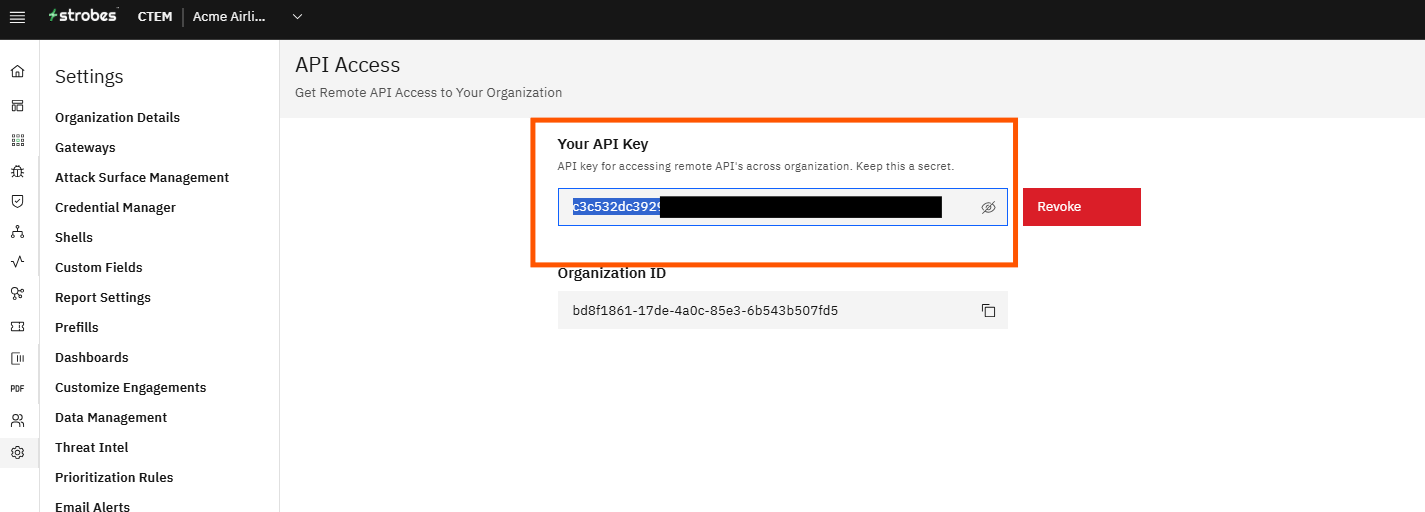
Task: Open the Home icon in sidebar
Action: coord(17,72)
